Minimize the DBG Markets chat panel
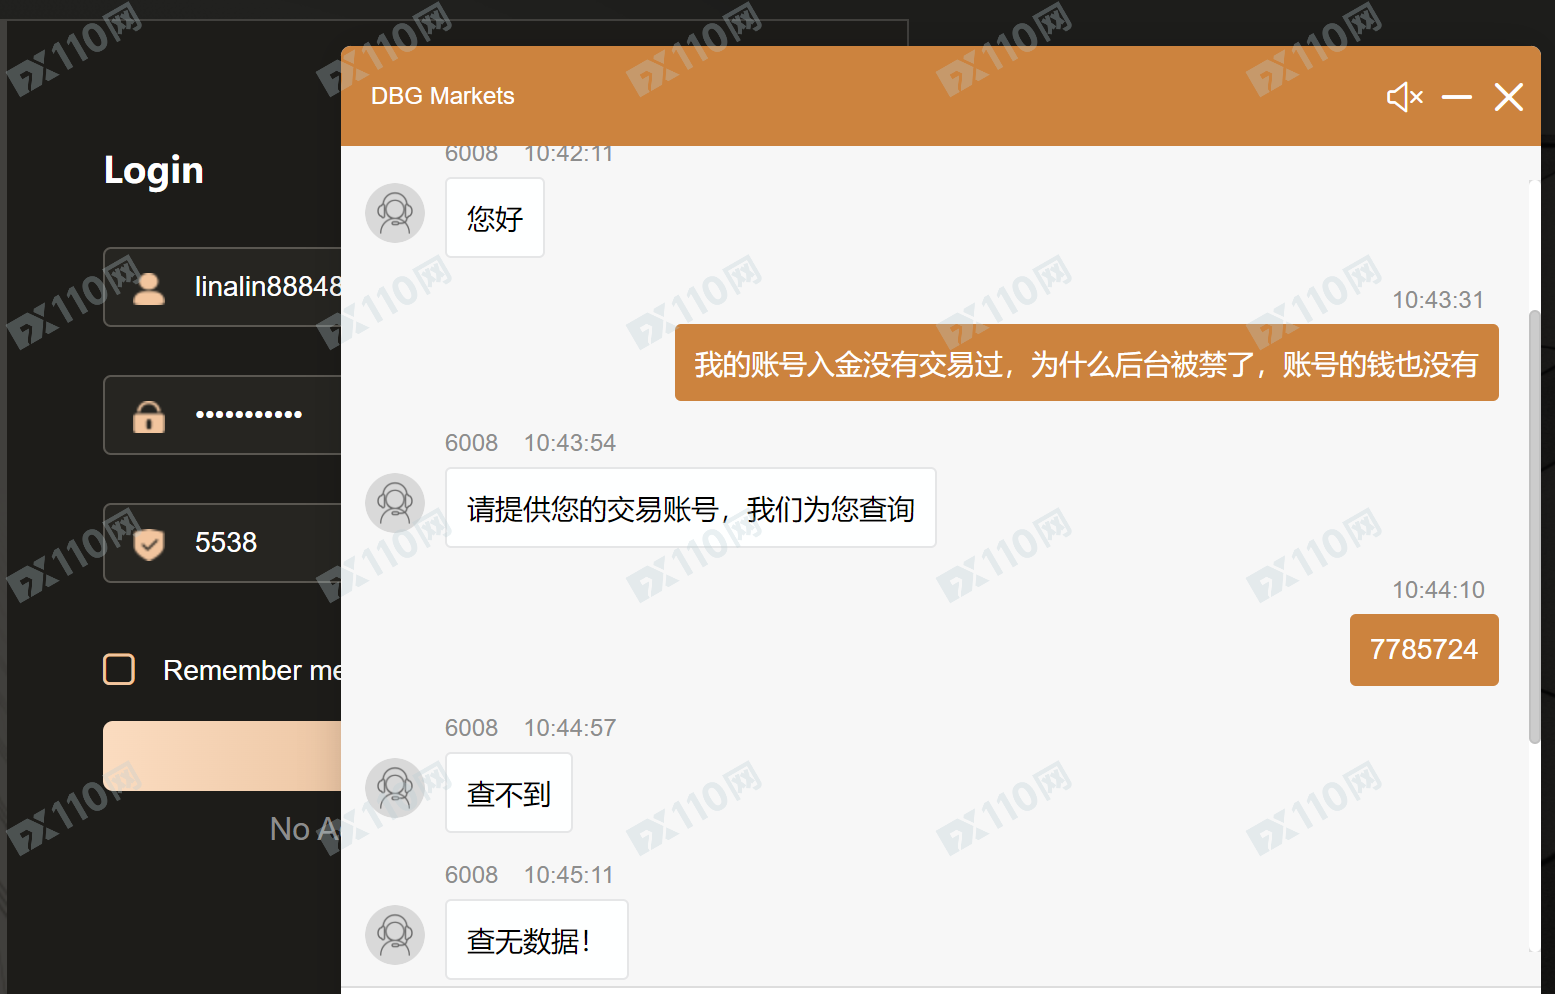 point(1456,97)
